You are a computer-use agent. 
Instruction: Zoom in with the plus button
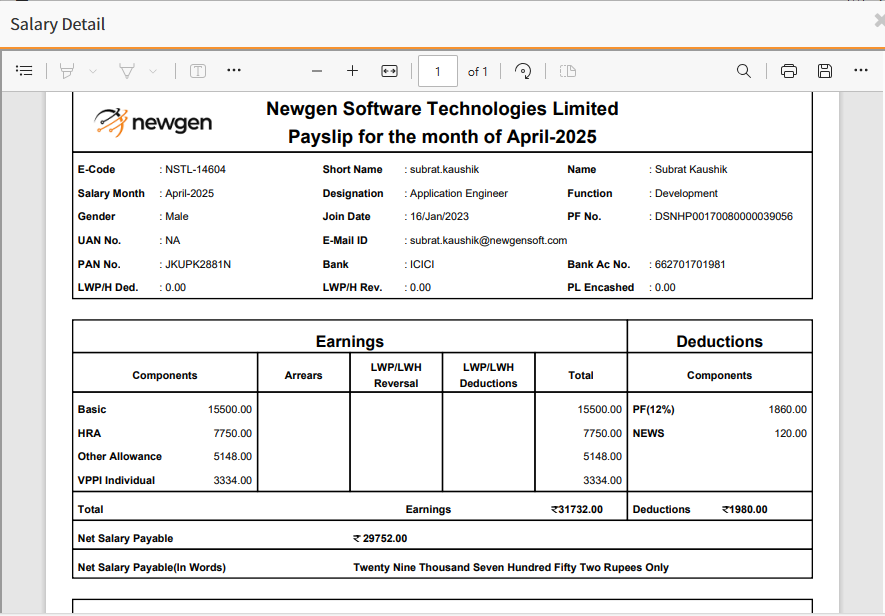352,71
